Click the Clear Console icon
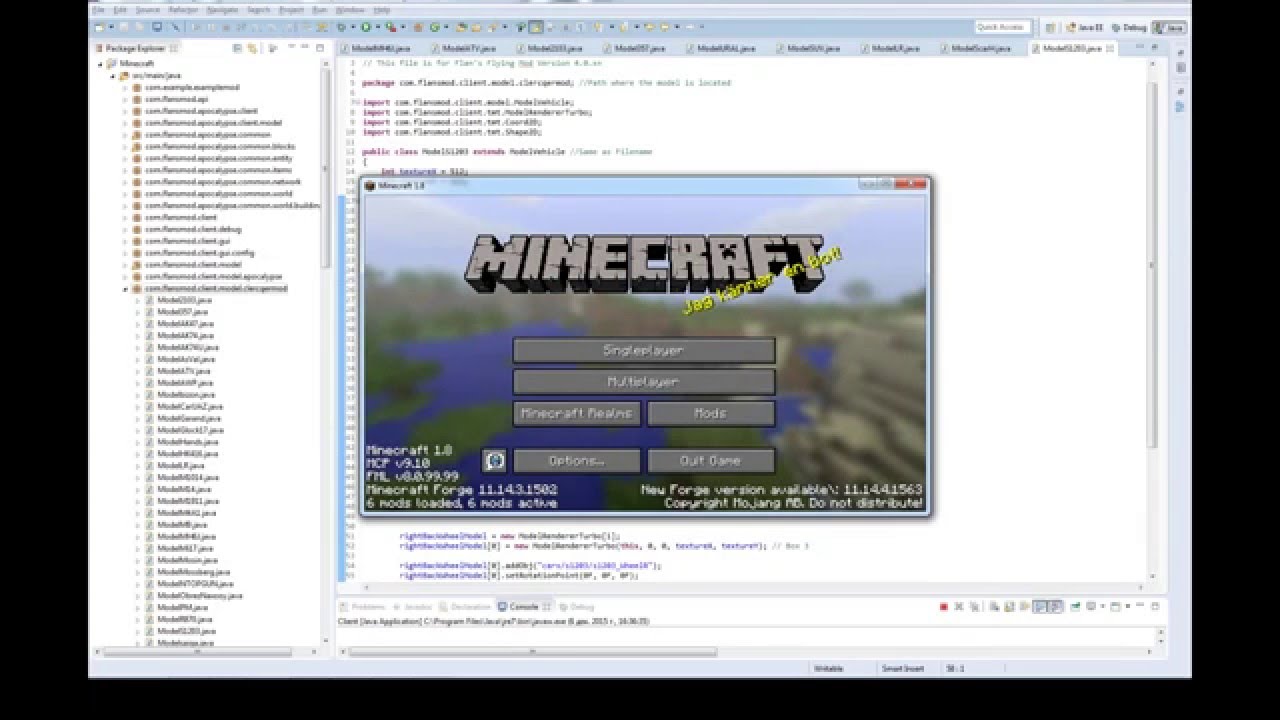Screen dimensions: 1280x720 point(995,606)
